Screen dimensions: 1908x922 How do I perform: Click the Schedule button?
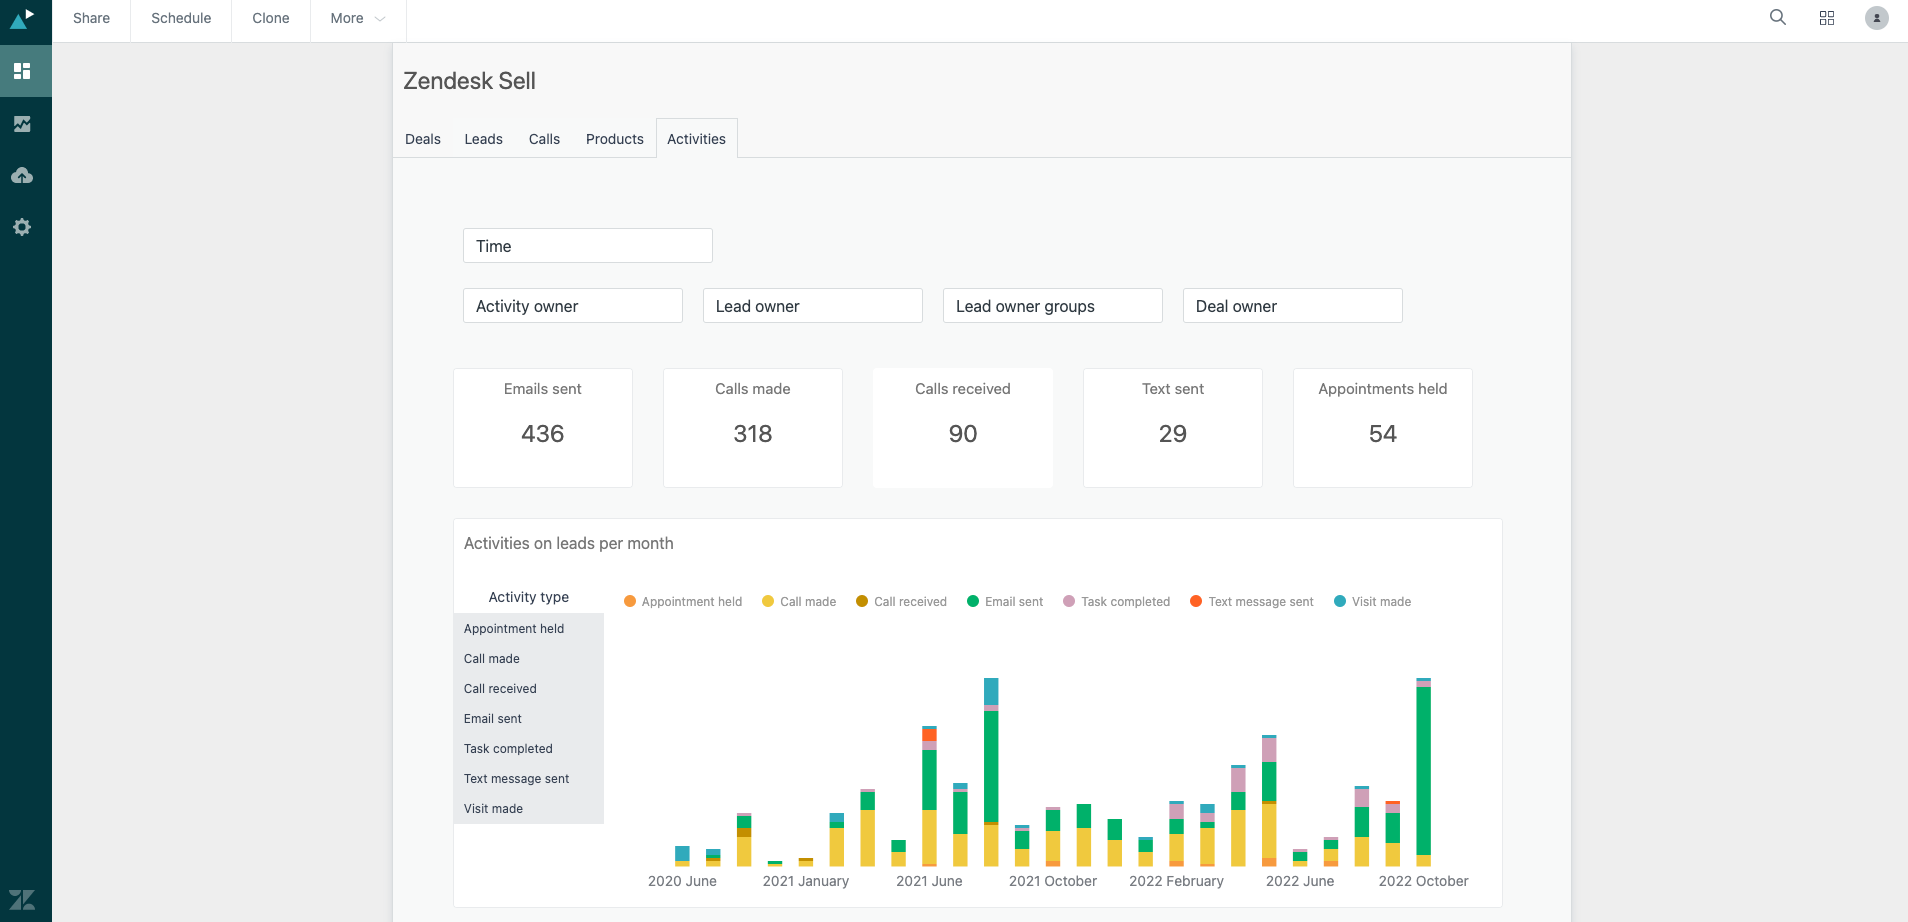pyautogui.click(x=181, y=18)
